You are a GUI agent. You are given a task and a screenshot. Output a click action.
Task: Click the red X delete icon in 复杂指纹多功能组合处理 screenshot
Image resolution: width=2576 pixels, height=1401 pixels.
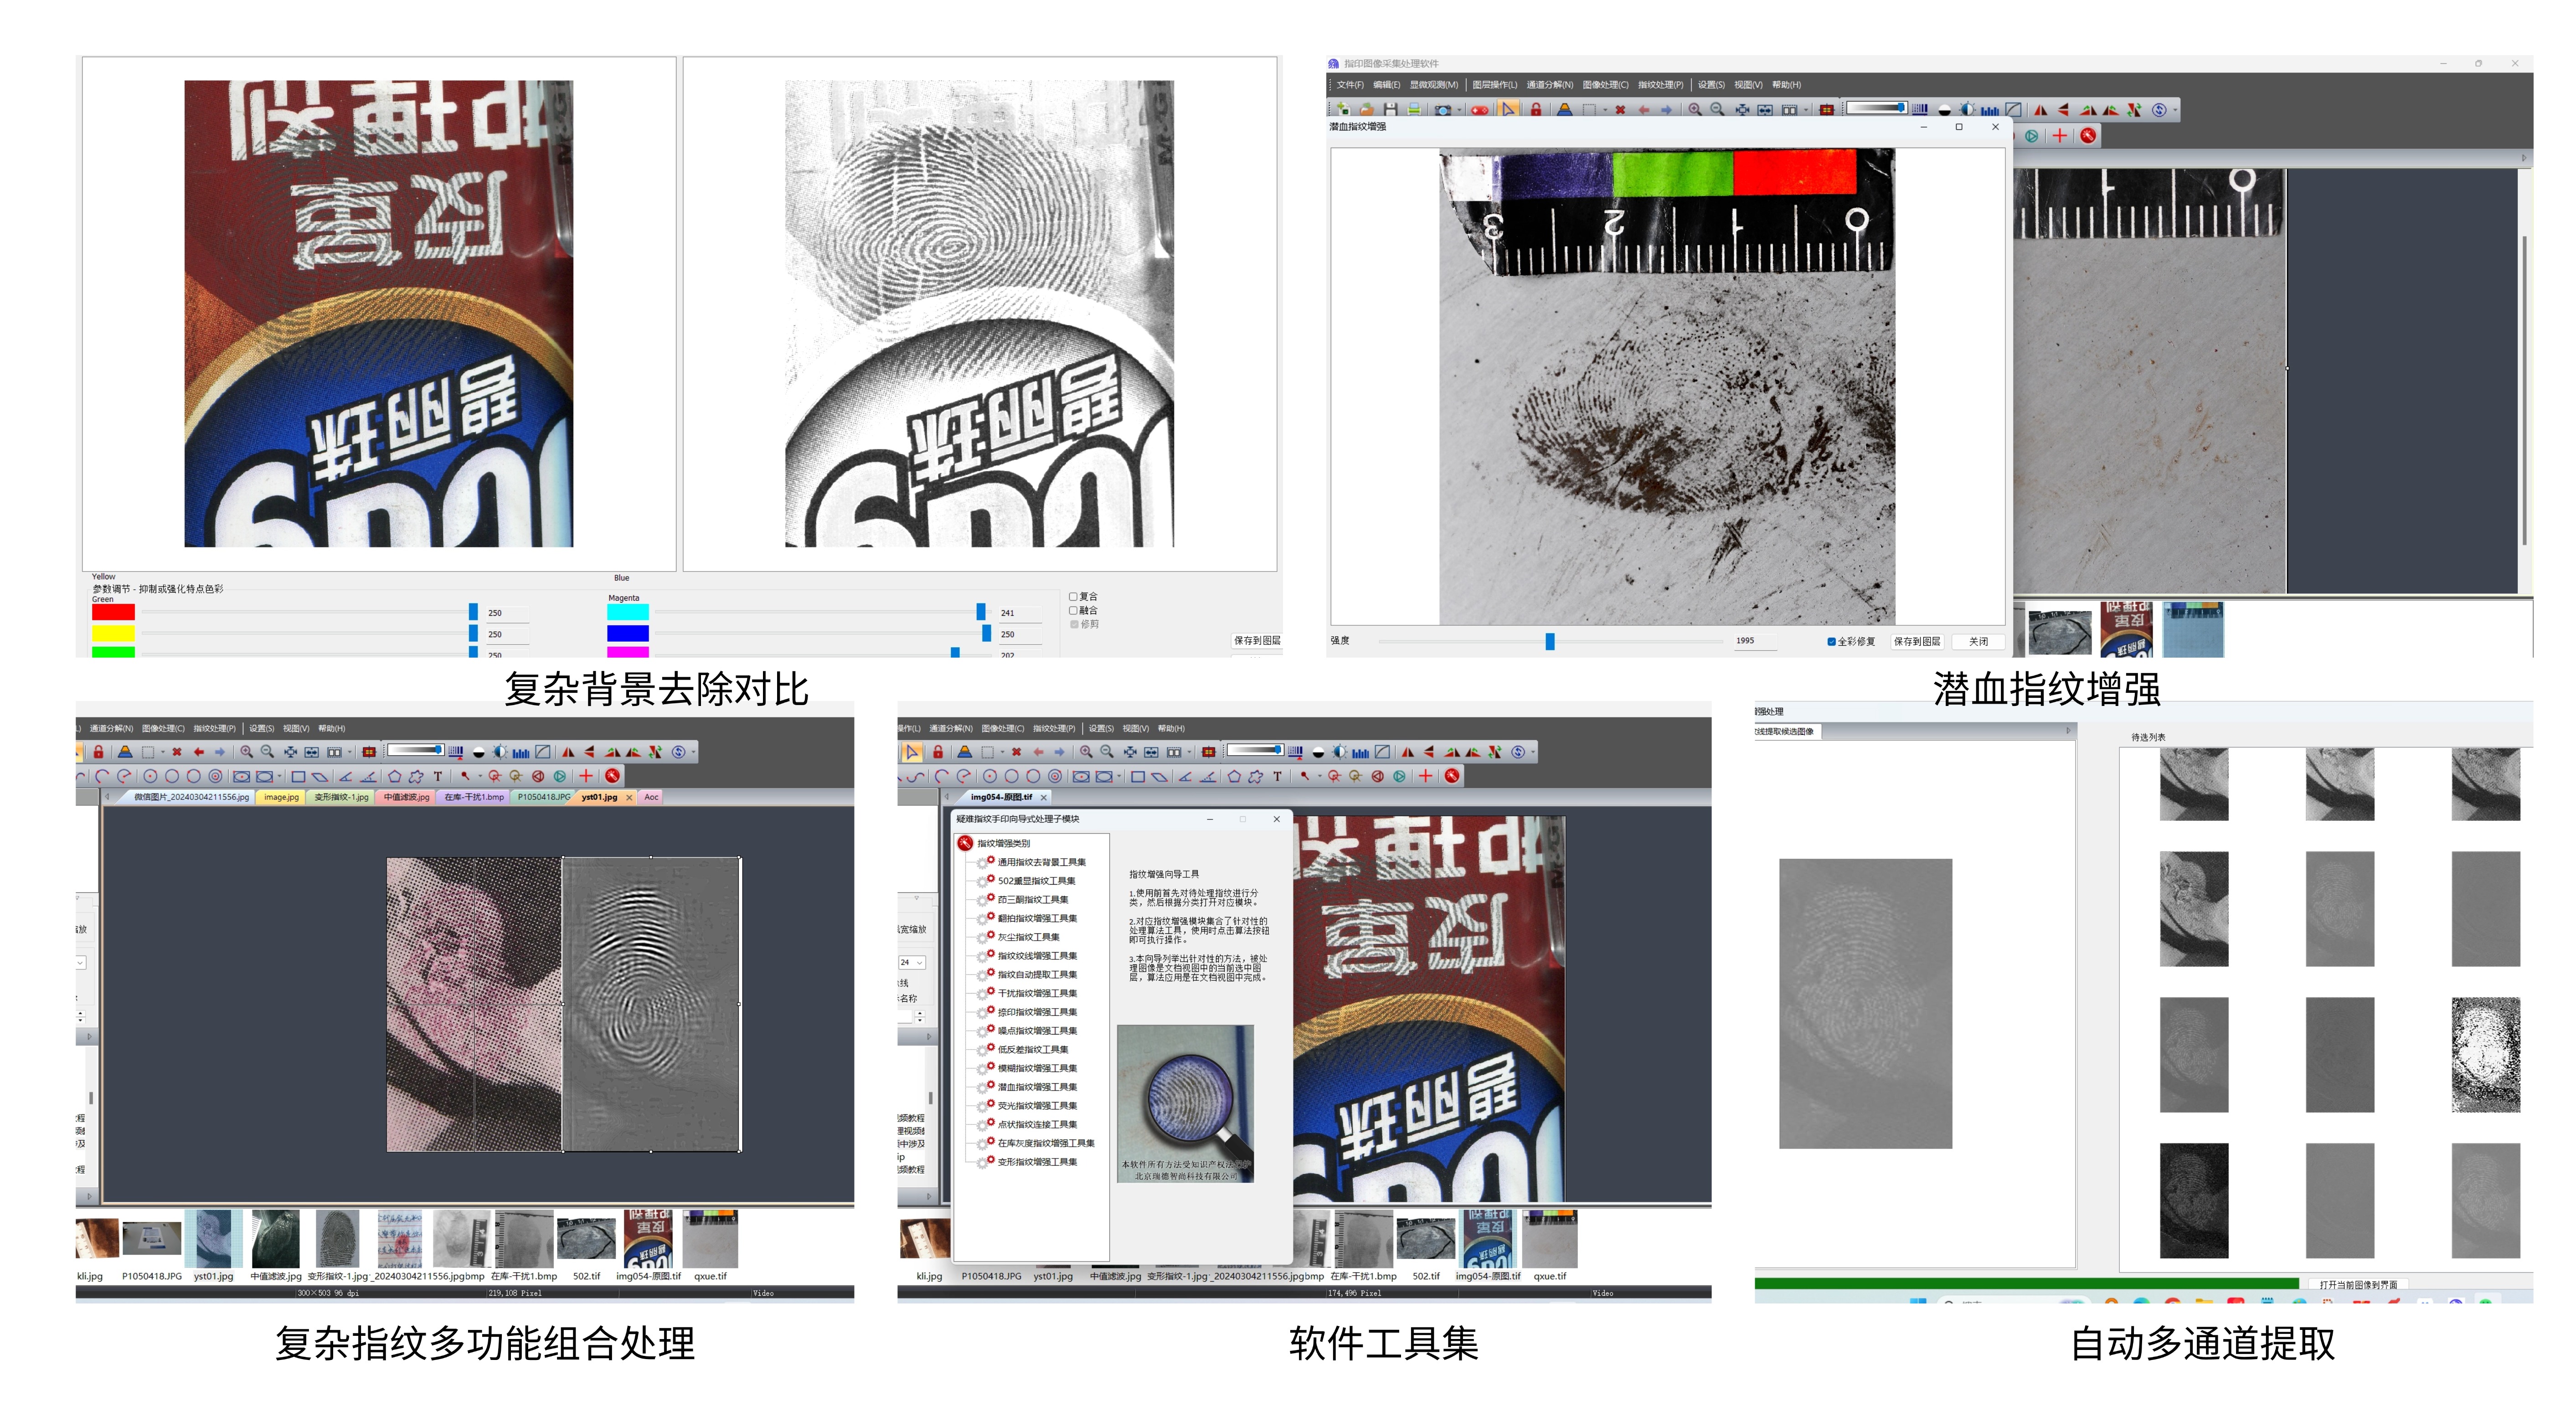point(177,752)
